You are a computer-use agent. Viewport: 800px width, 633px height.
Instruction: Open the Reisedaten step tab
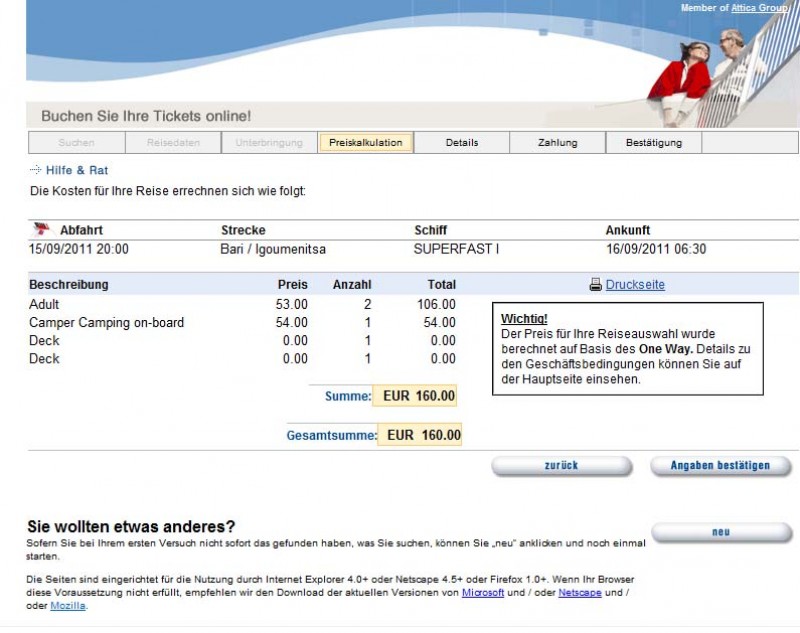coord(173,143)
